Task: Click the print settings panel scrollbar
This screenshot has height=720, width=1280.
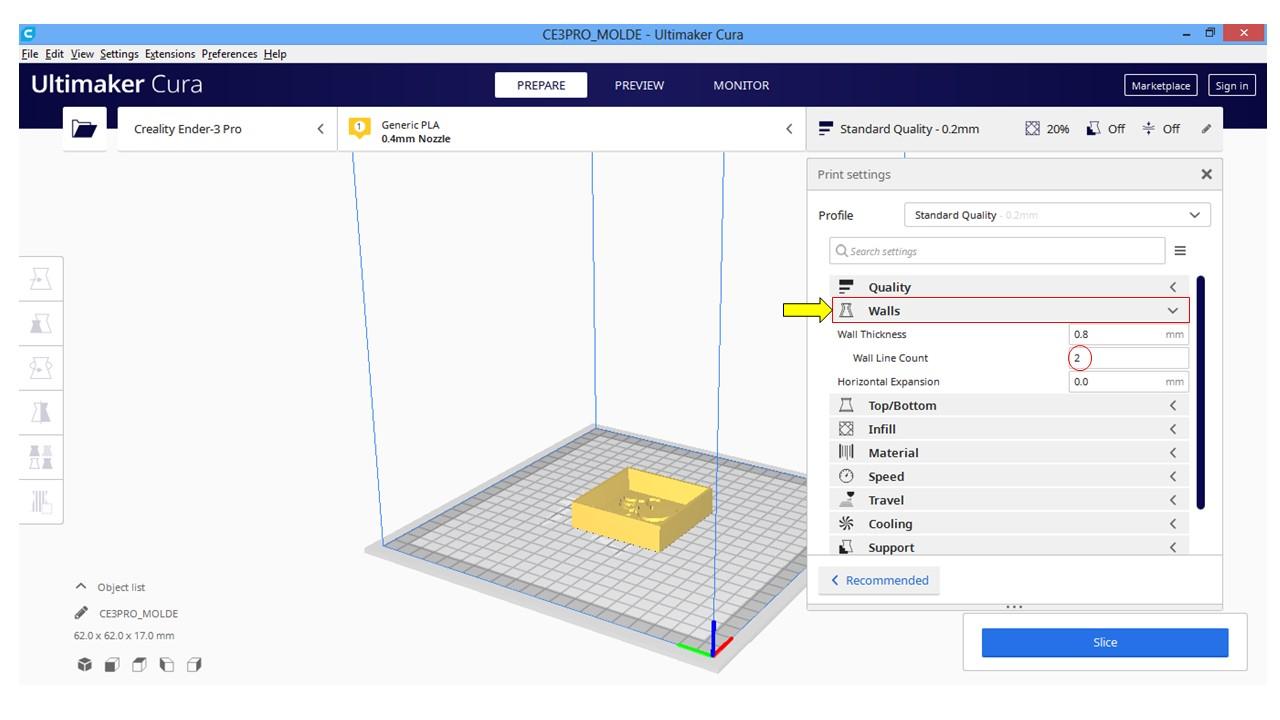Action: point(1200,393)
